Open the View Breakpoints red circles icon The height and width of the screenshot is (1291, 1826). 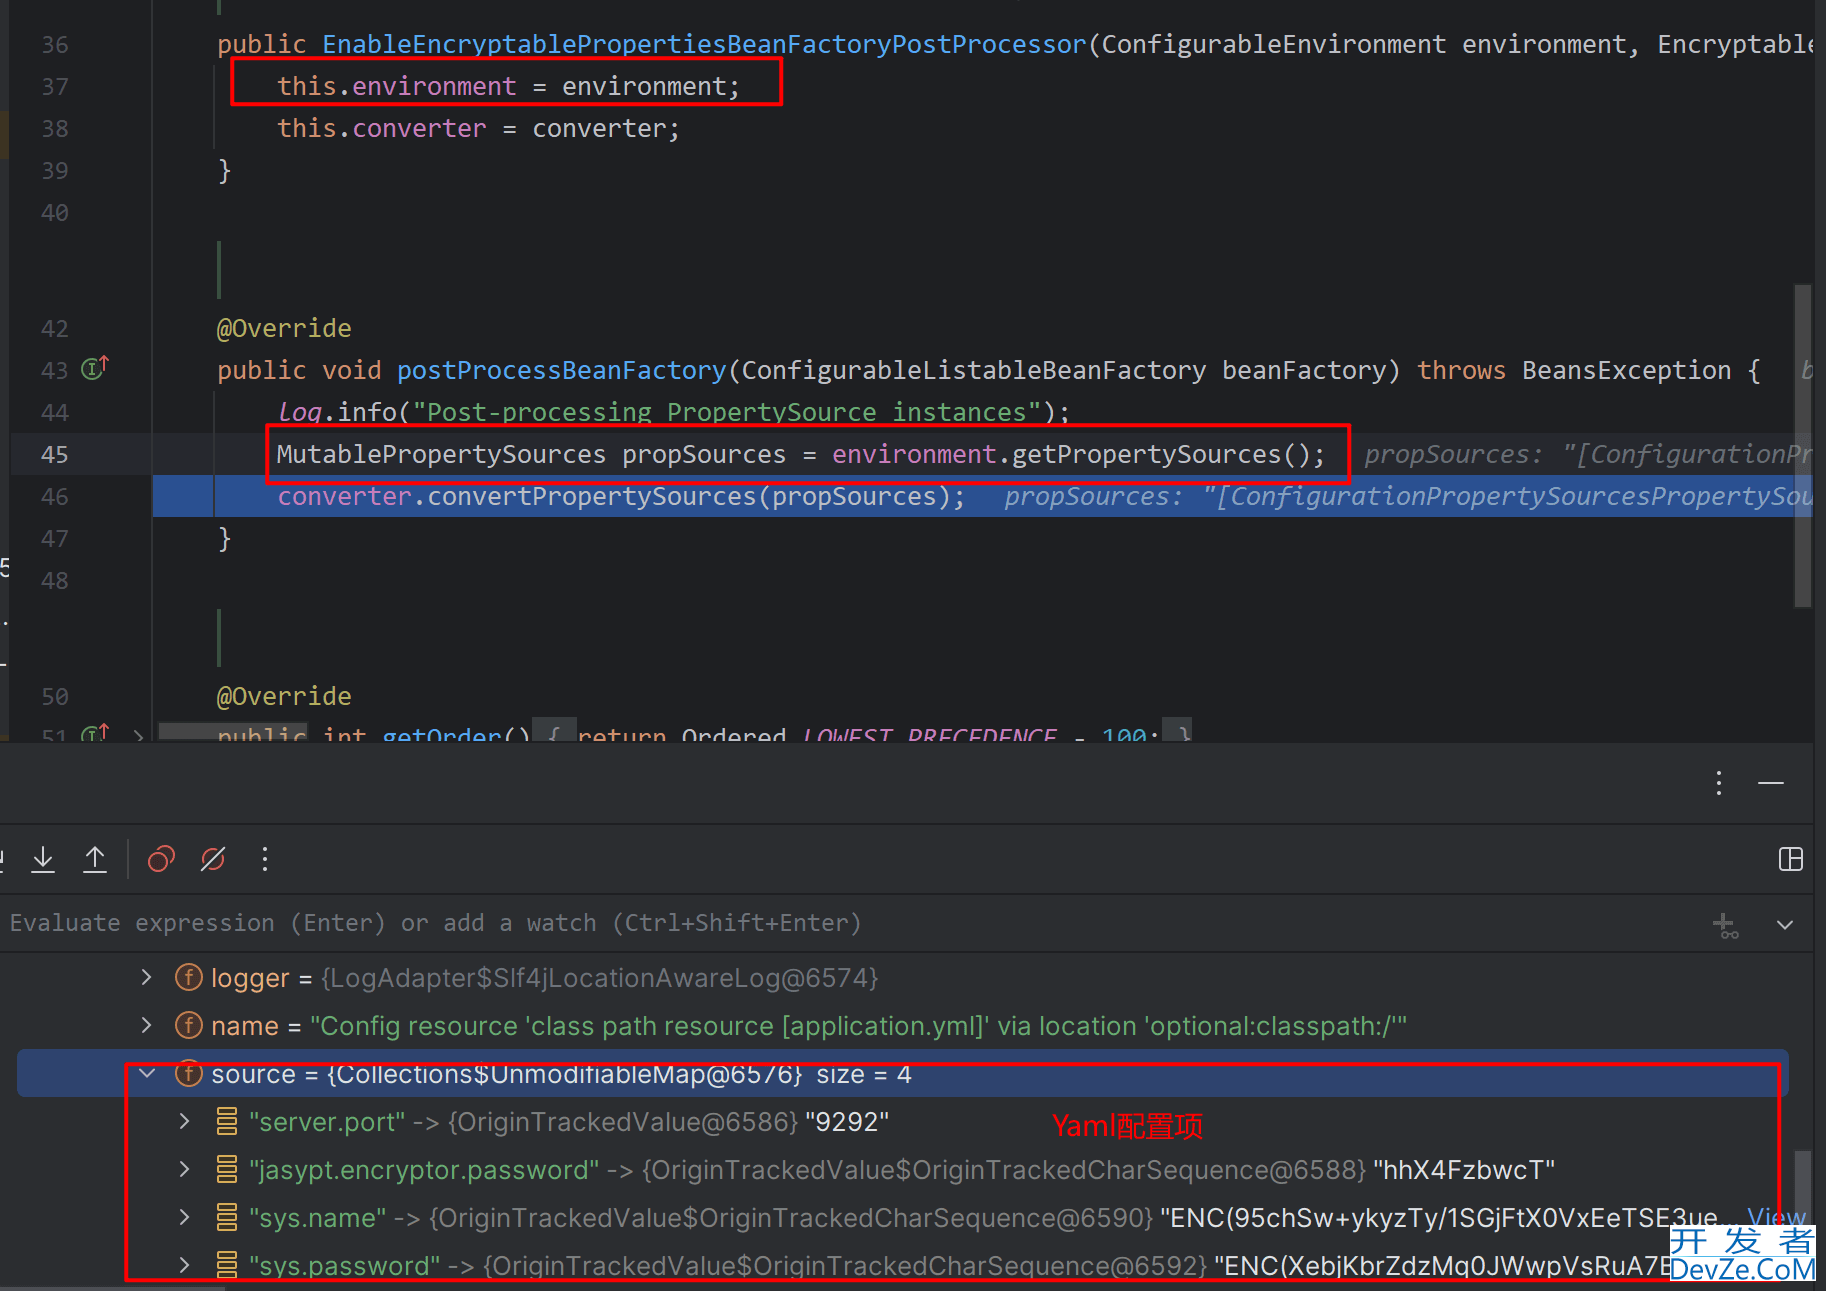(x=161, y=859)
